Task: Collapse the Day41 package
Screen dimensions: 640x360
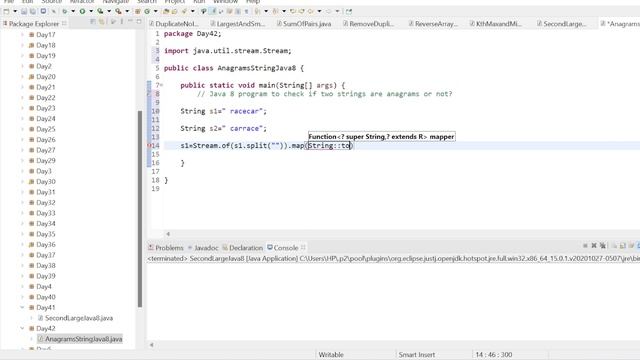Action: 22,307
